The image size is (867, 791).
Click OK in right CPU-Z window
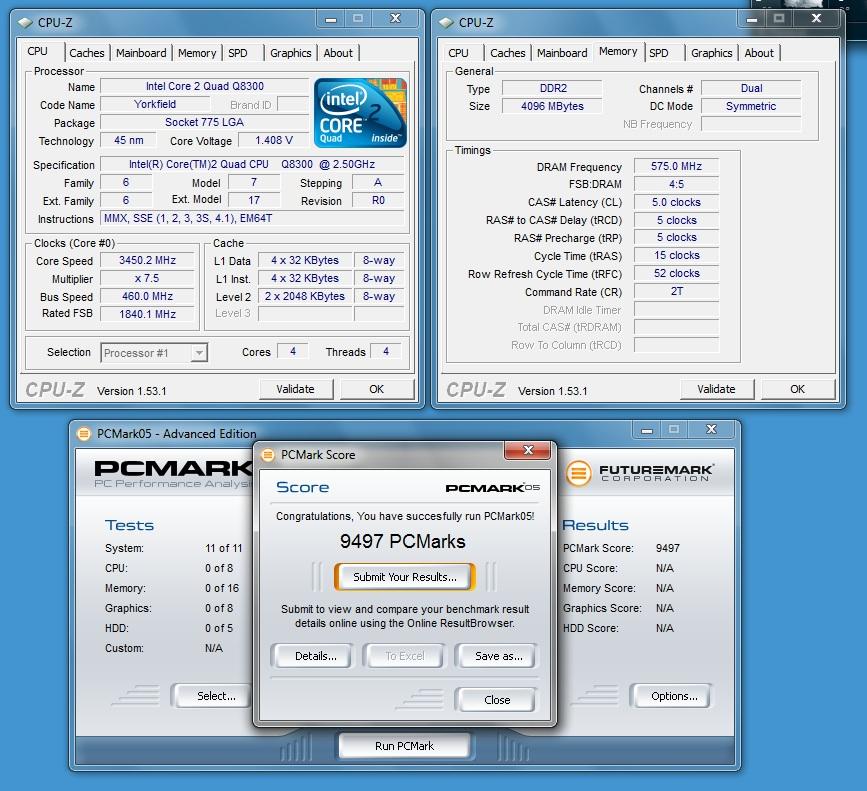[x=797, y=389]
